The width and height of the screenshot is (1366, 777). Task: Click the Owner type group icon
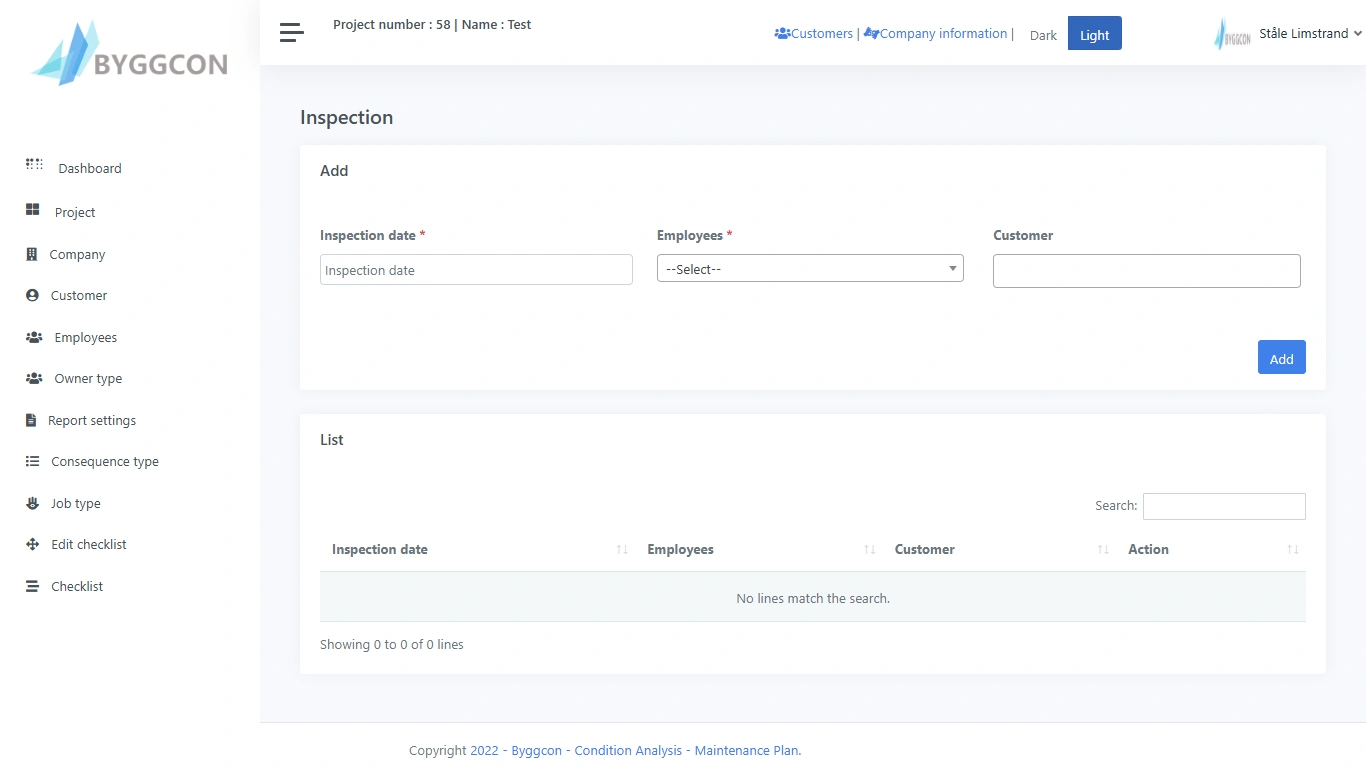click(34, 378)
